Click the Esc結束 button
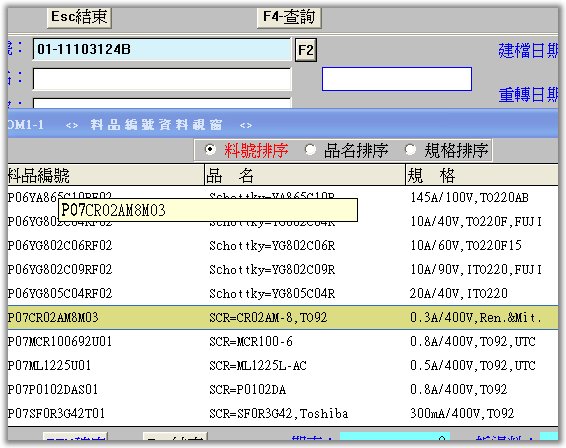The height and width of the screenshot is (448, 566). [x=79, y=17]
